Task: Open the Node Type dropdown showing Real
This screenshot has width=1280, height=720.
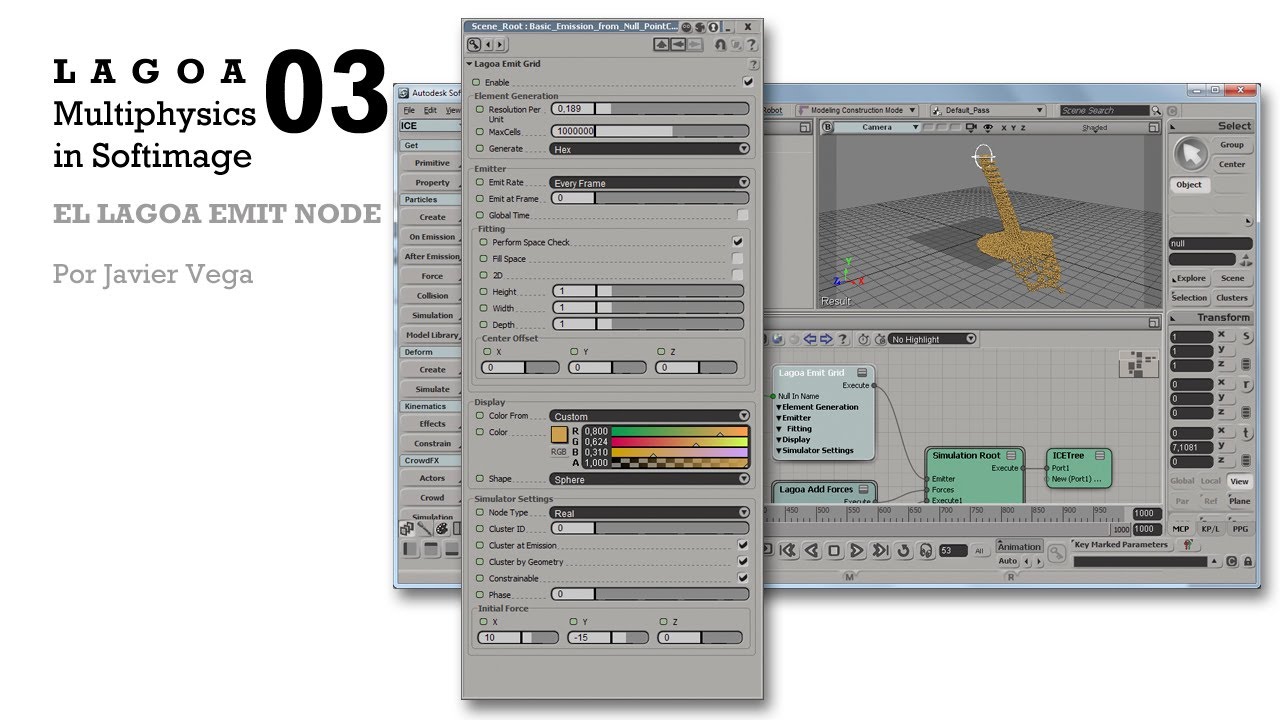Action: (x=649, y=512)
